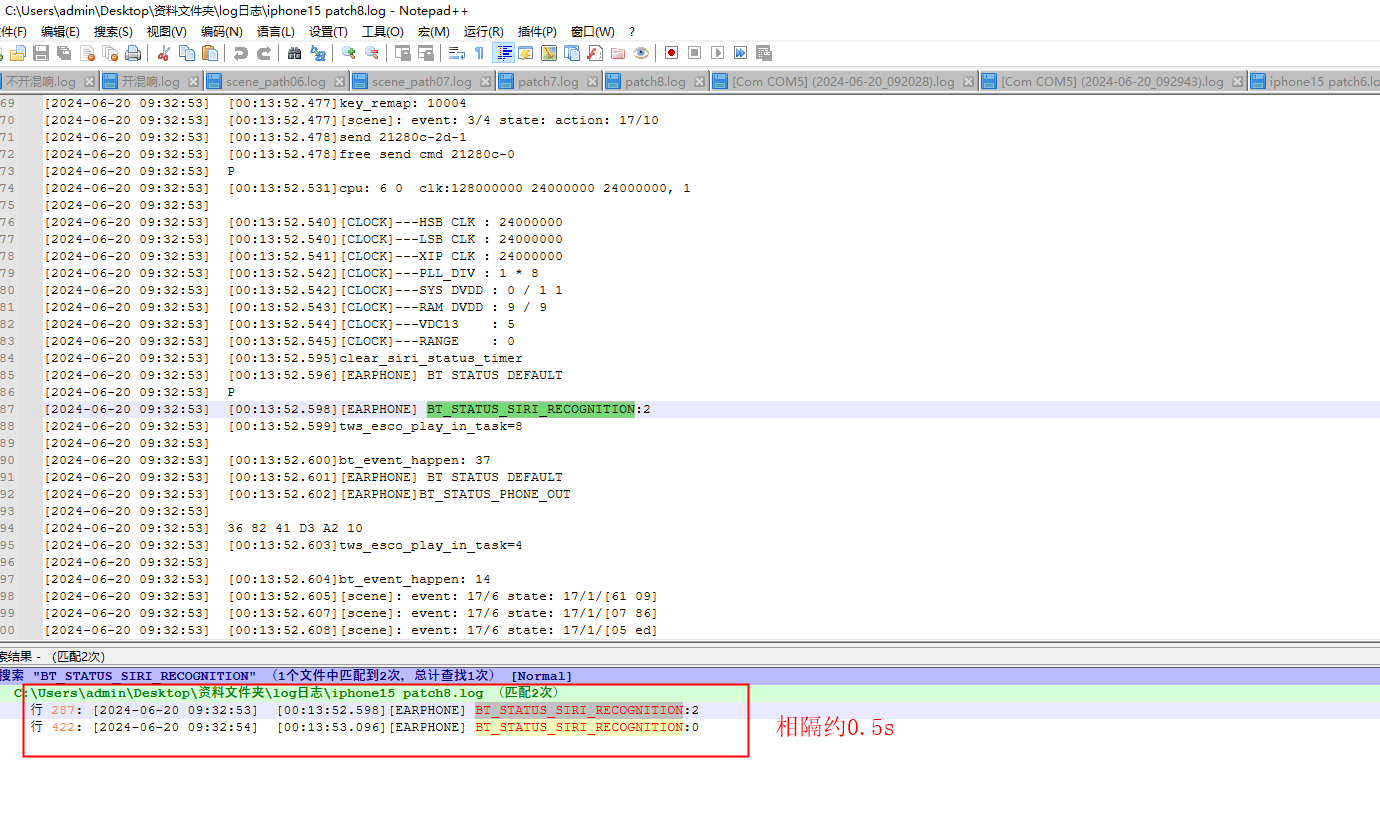Click the Copy toolbar icon
This screenshot has width=1380, height=814.
pos(187,53)
